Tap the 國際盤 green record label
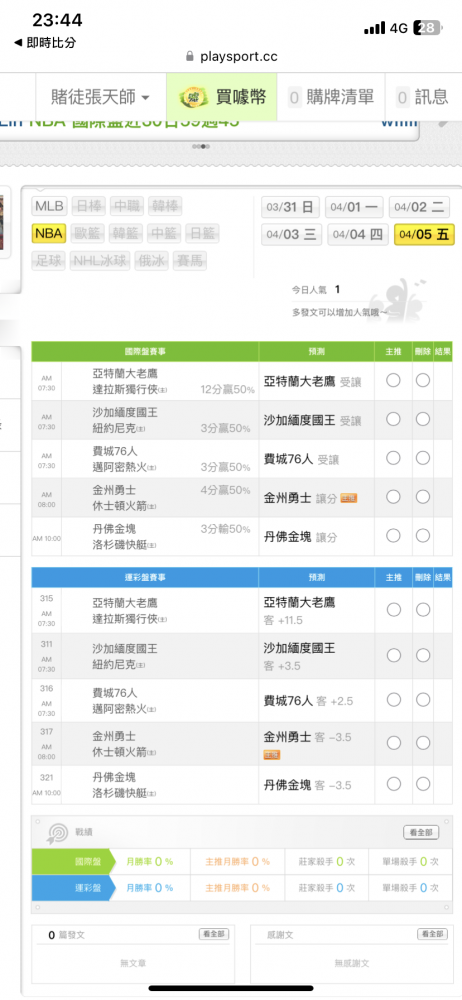The width and height of the screenshot is (462, 1000). [73, 862]
